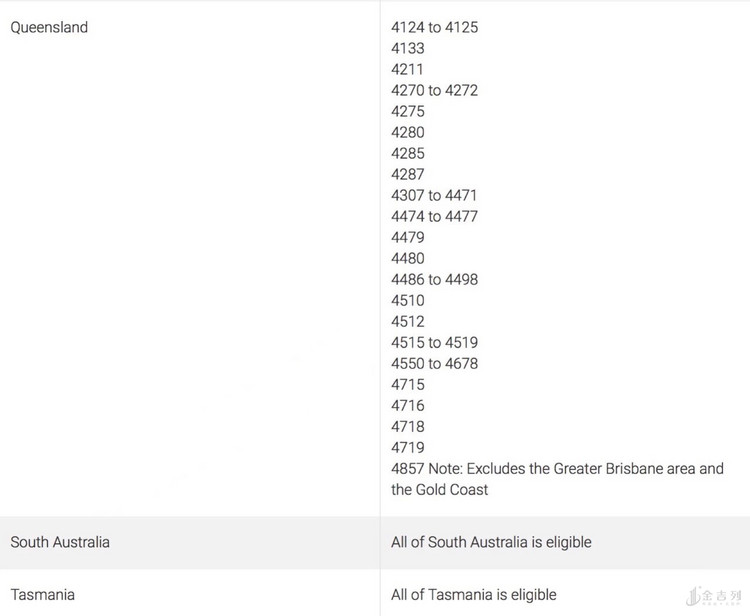This screenshot has width=750, height=616.
Task: Click the postcode range 4550 to 4678
Action: (x=434, y=363)
